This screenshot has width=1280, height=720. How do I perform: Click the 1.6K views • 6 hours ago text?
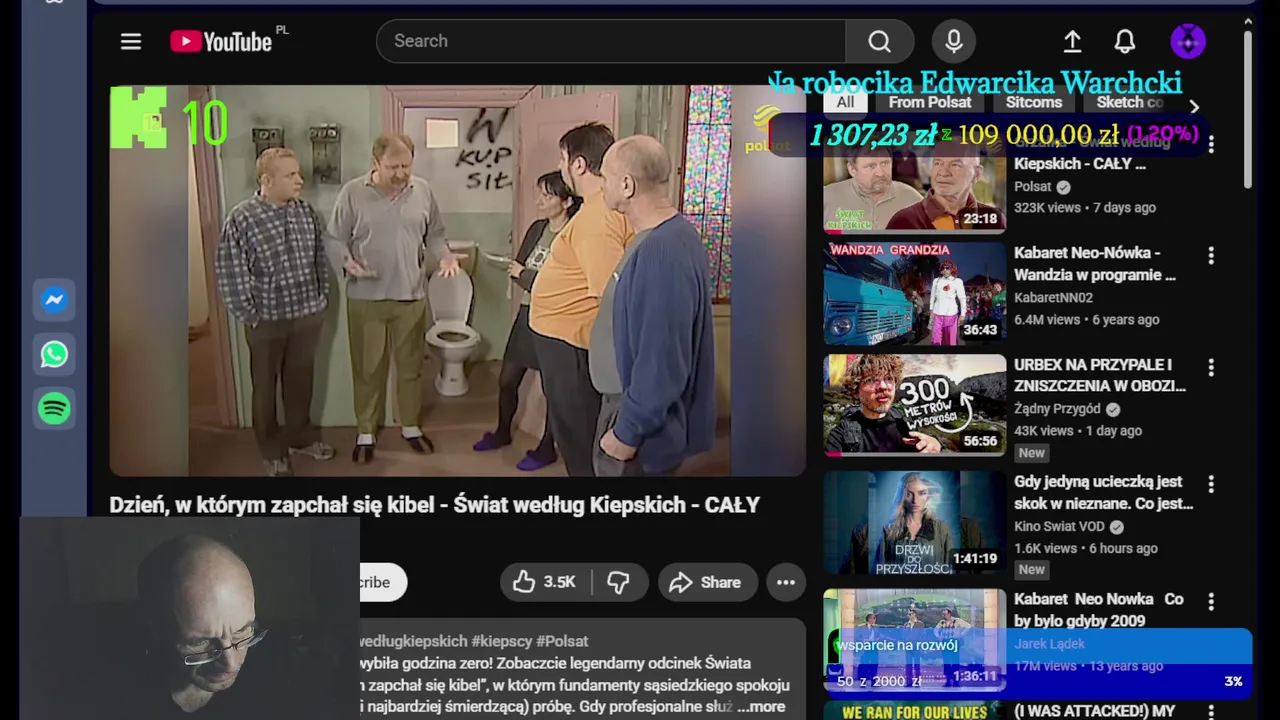coord(1086,548)
